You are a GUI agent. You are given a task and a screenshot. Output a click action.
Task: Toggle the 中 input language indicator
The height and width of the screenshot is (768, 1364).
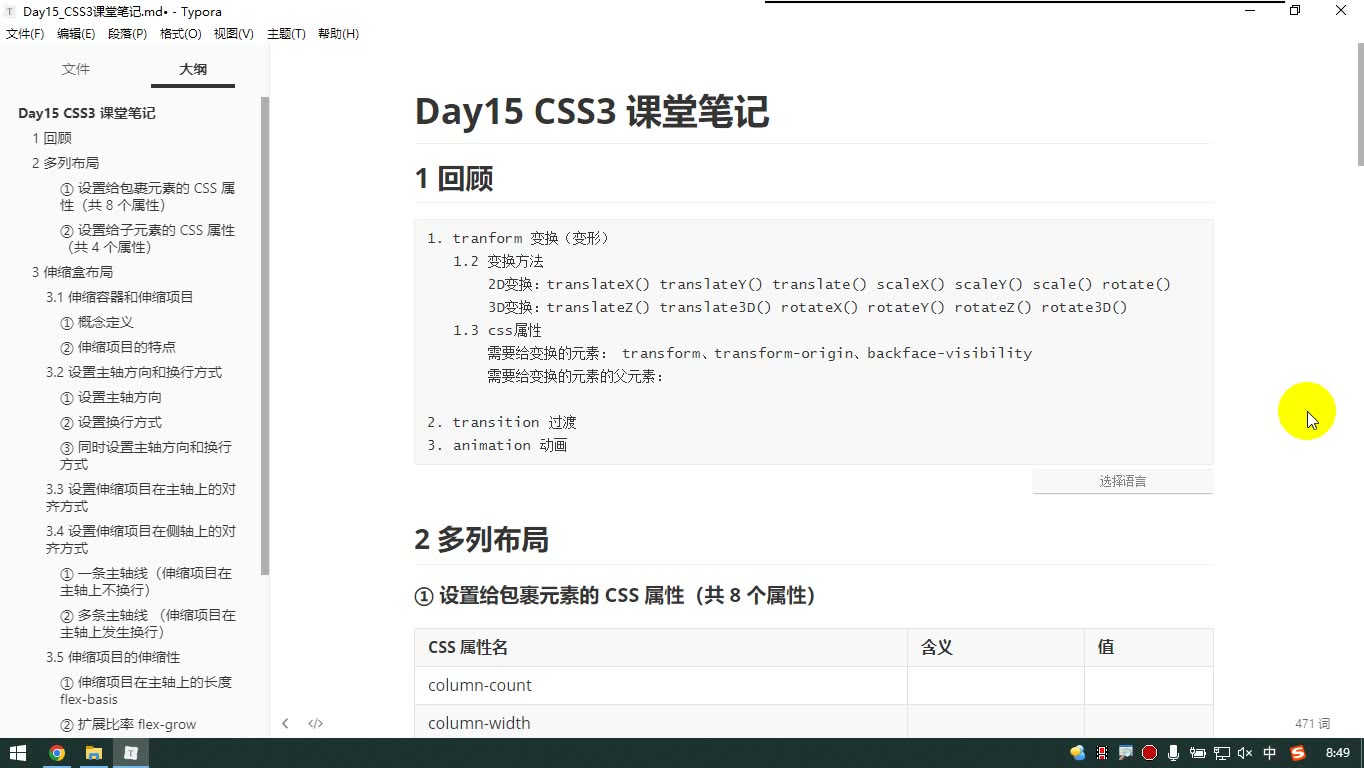(1270, 753)
